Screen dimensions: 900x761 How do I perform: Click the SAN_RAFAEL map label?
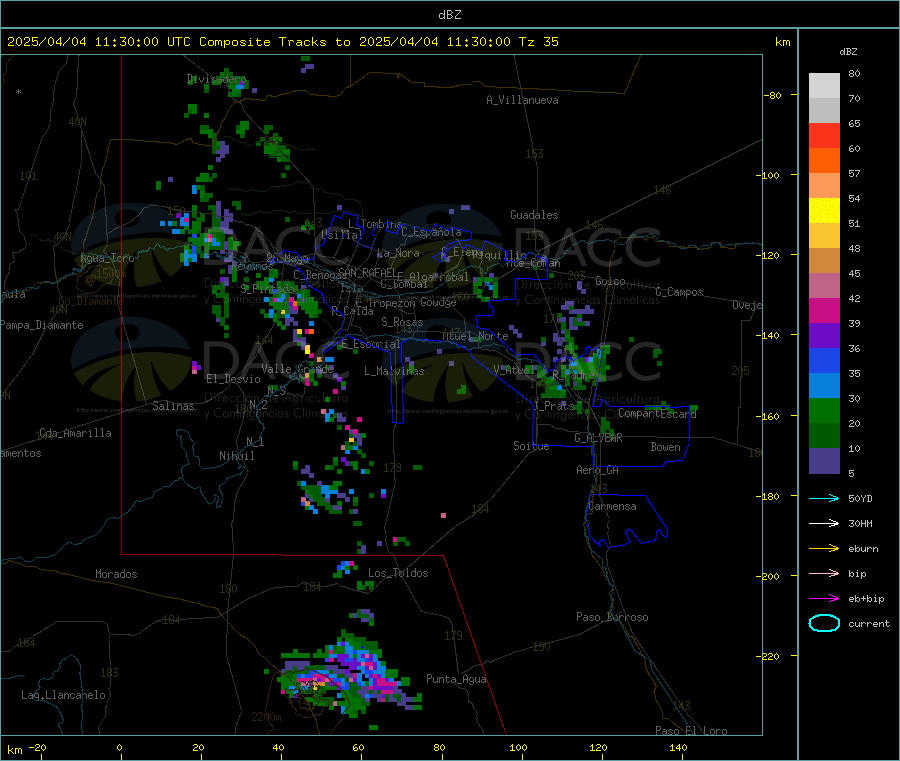pos(367,272)
